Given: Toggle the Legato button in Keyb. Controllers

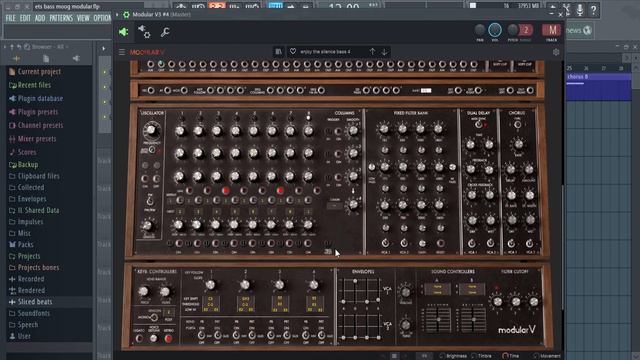Looking at the screenshot, I should click(139, 338).
